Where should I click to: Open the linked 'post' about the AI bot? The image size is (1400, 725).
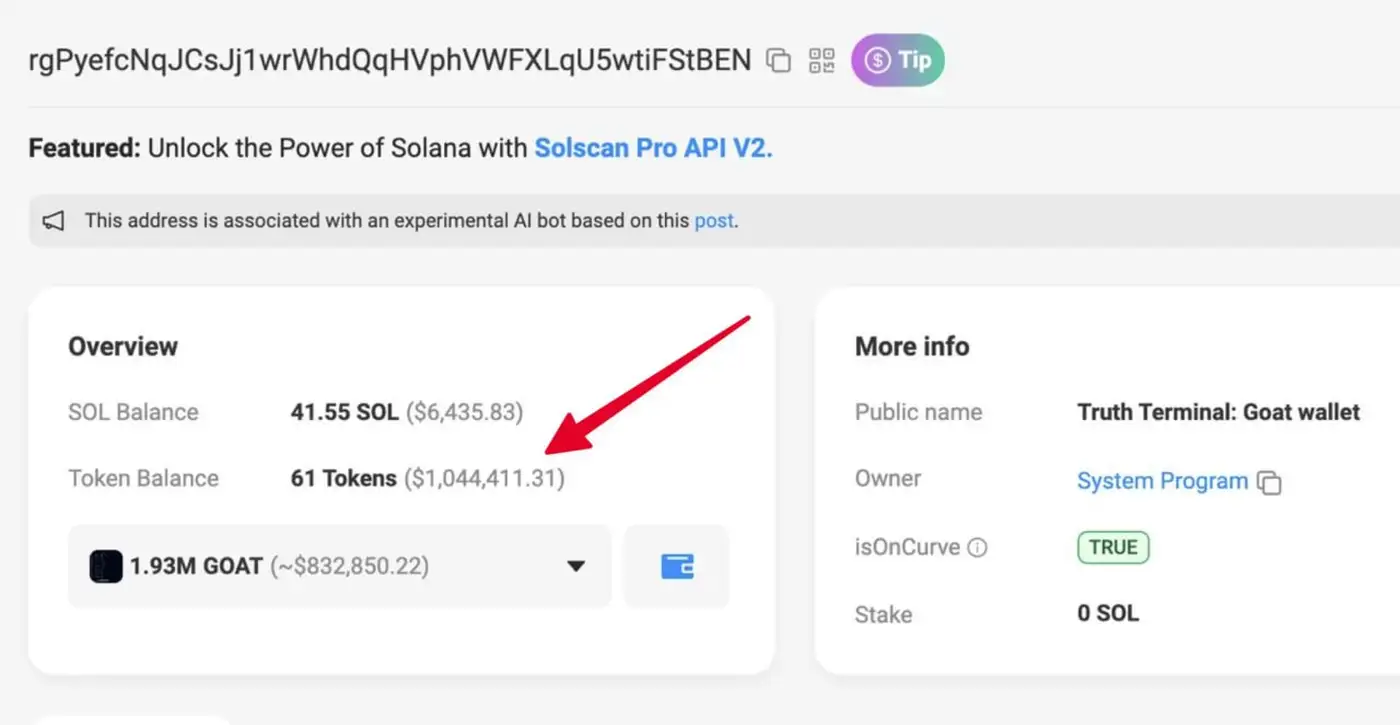click(x=714, y=221)
